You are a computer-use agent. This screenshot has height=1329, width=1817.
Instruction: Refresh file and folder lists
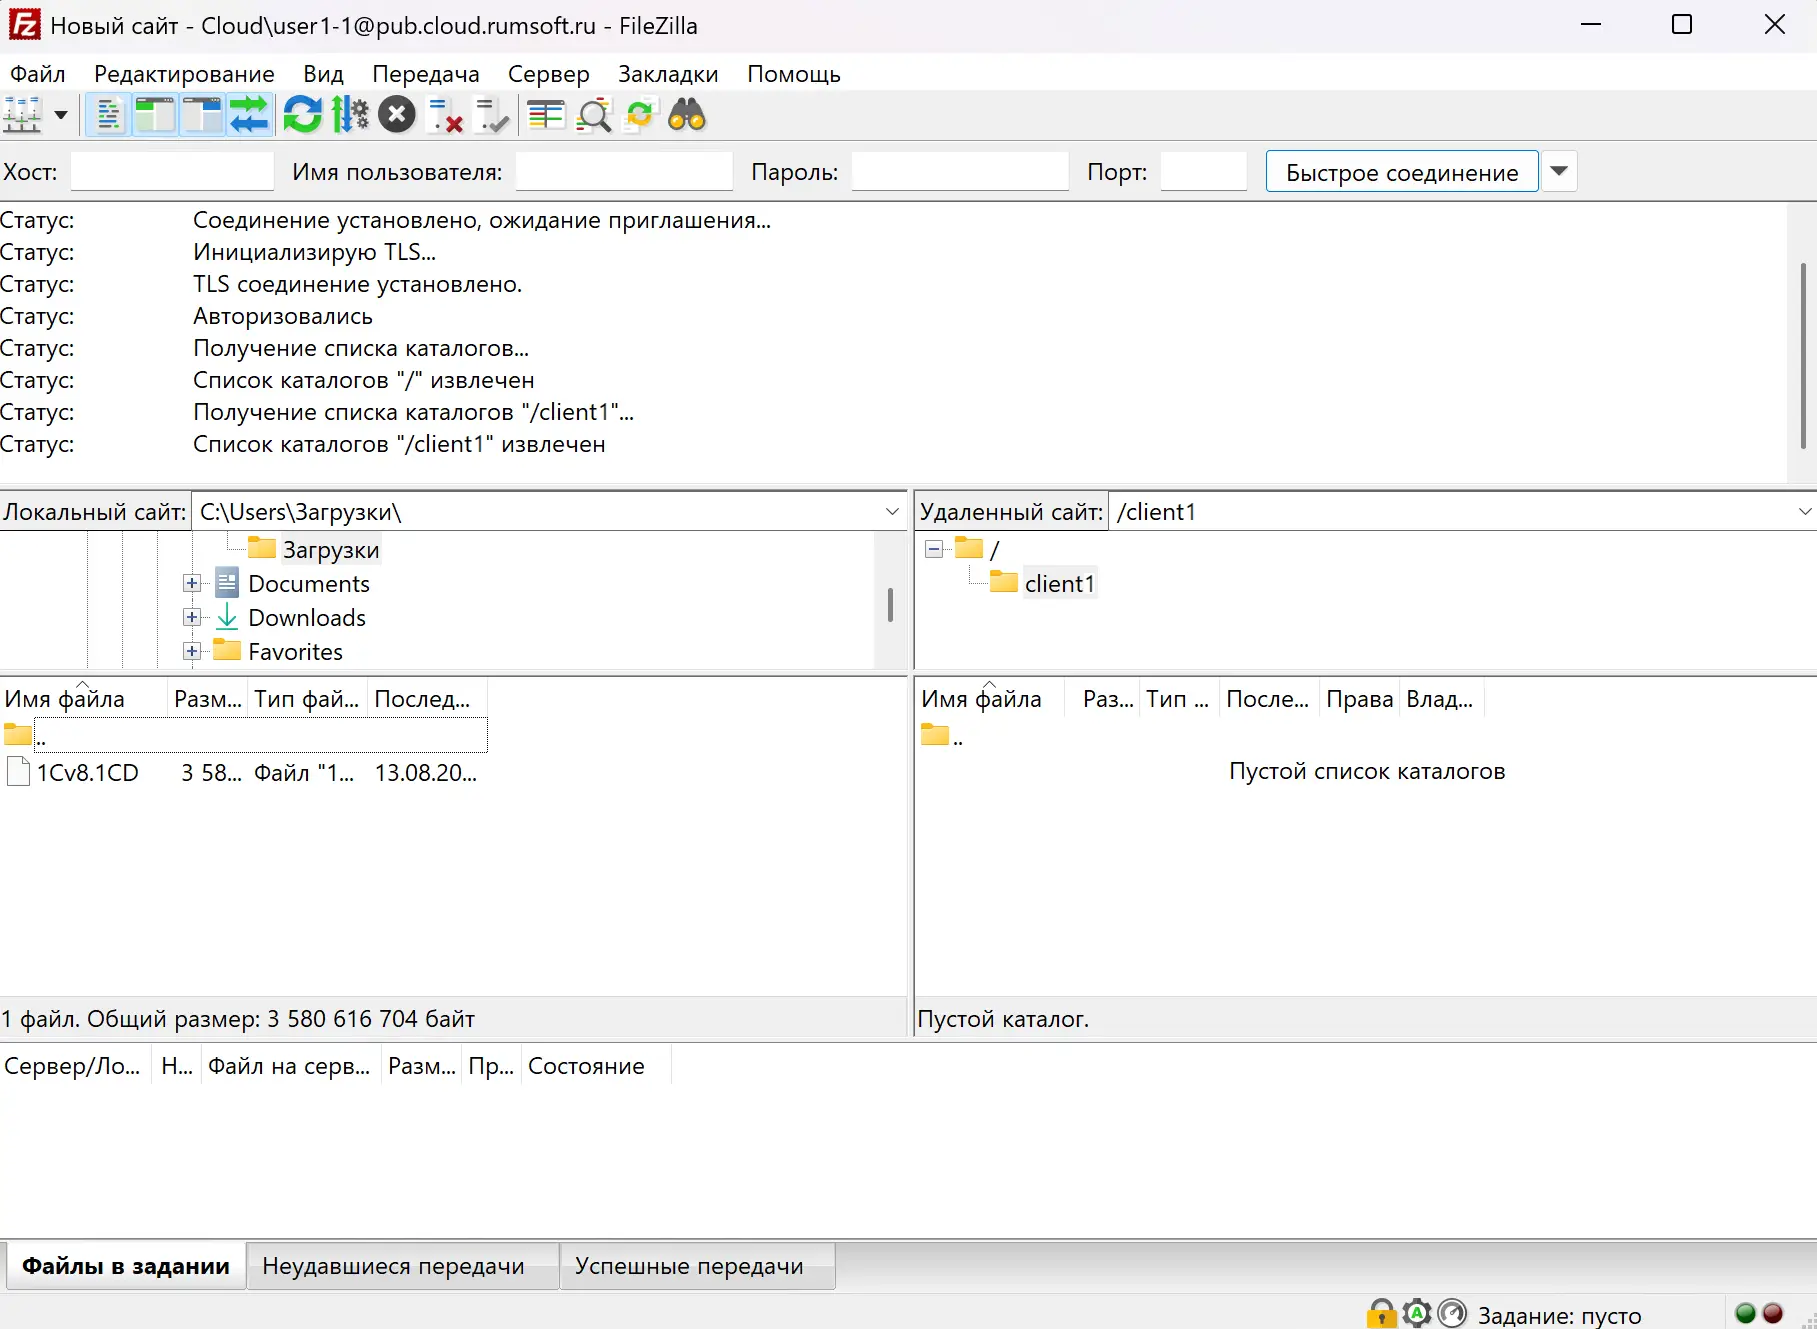(302, 115)
